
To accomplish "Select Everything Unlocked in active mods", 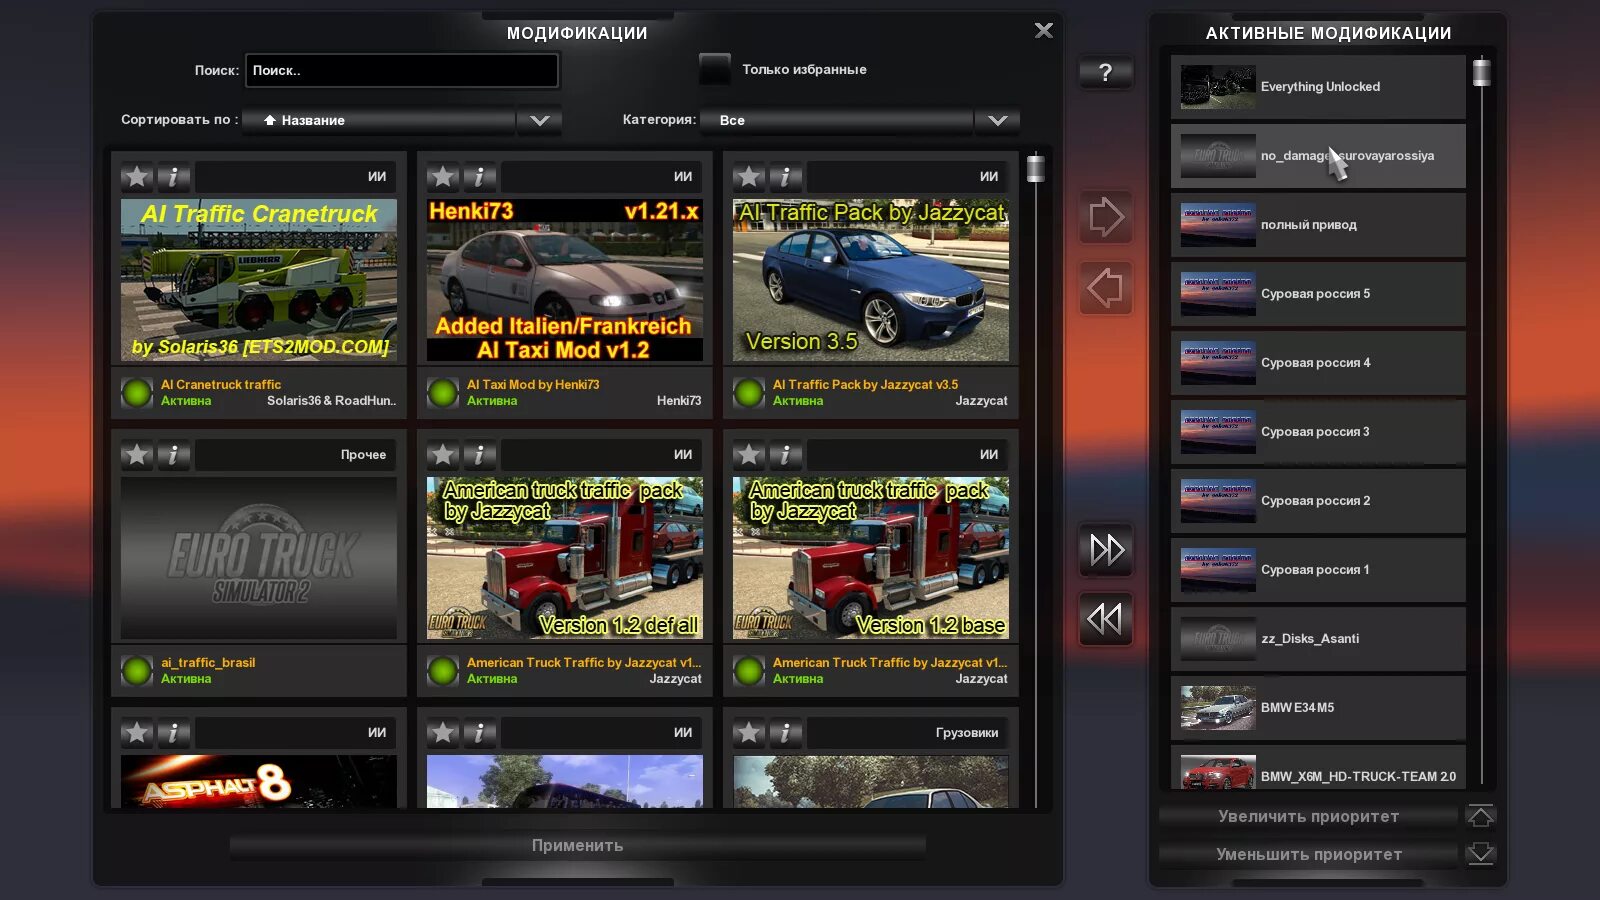I will click(x=1318, y=87).
